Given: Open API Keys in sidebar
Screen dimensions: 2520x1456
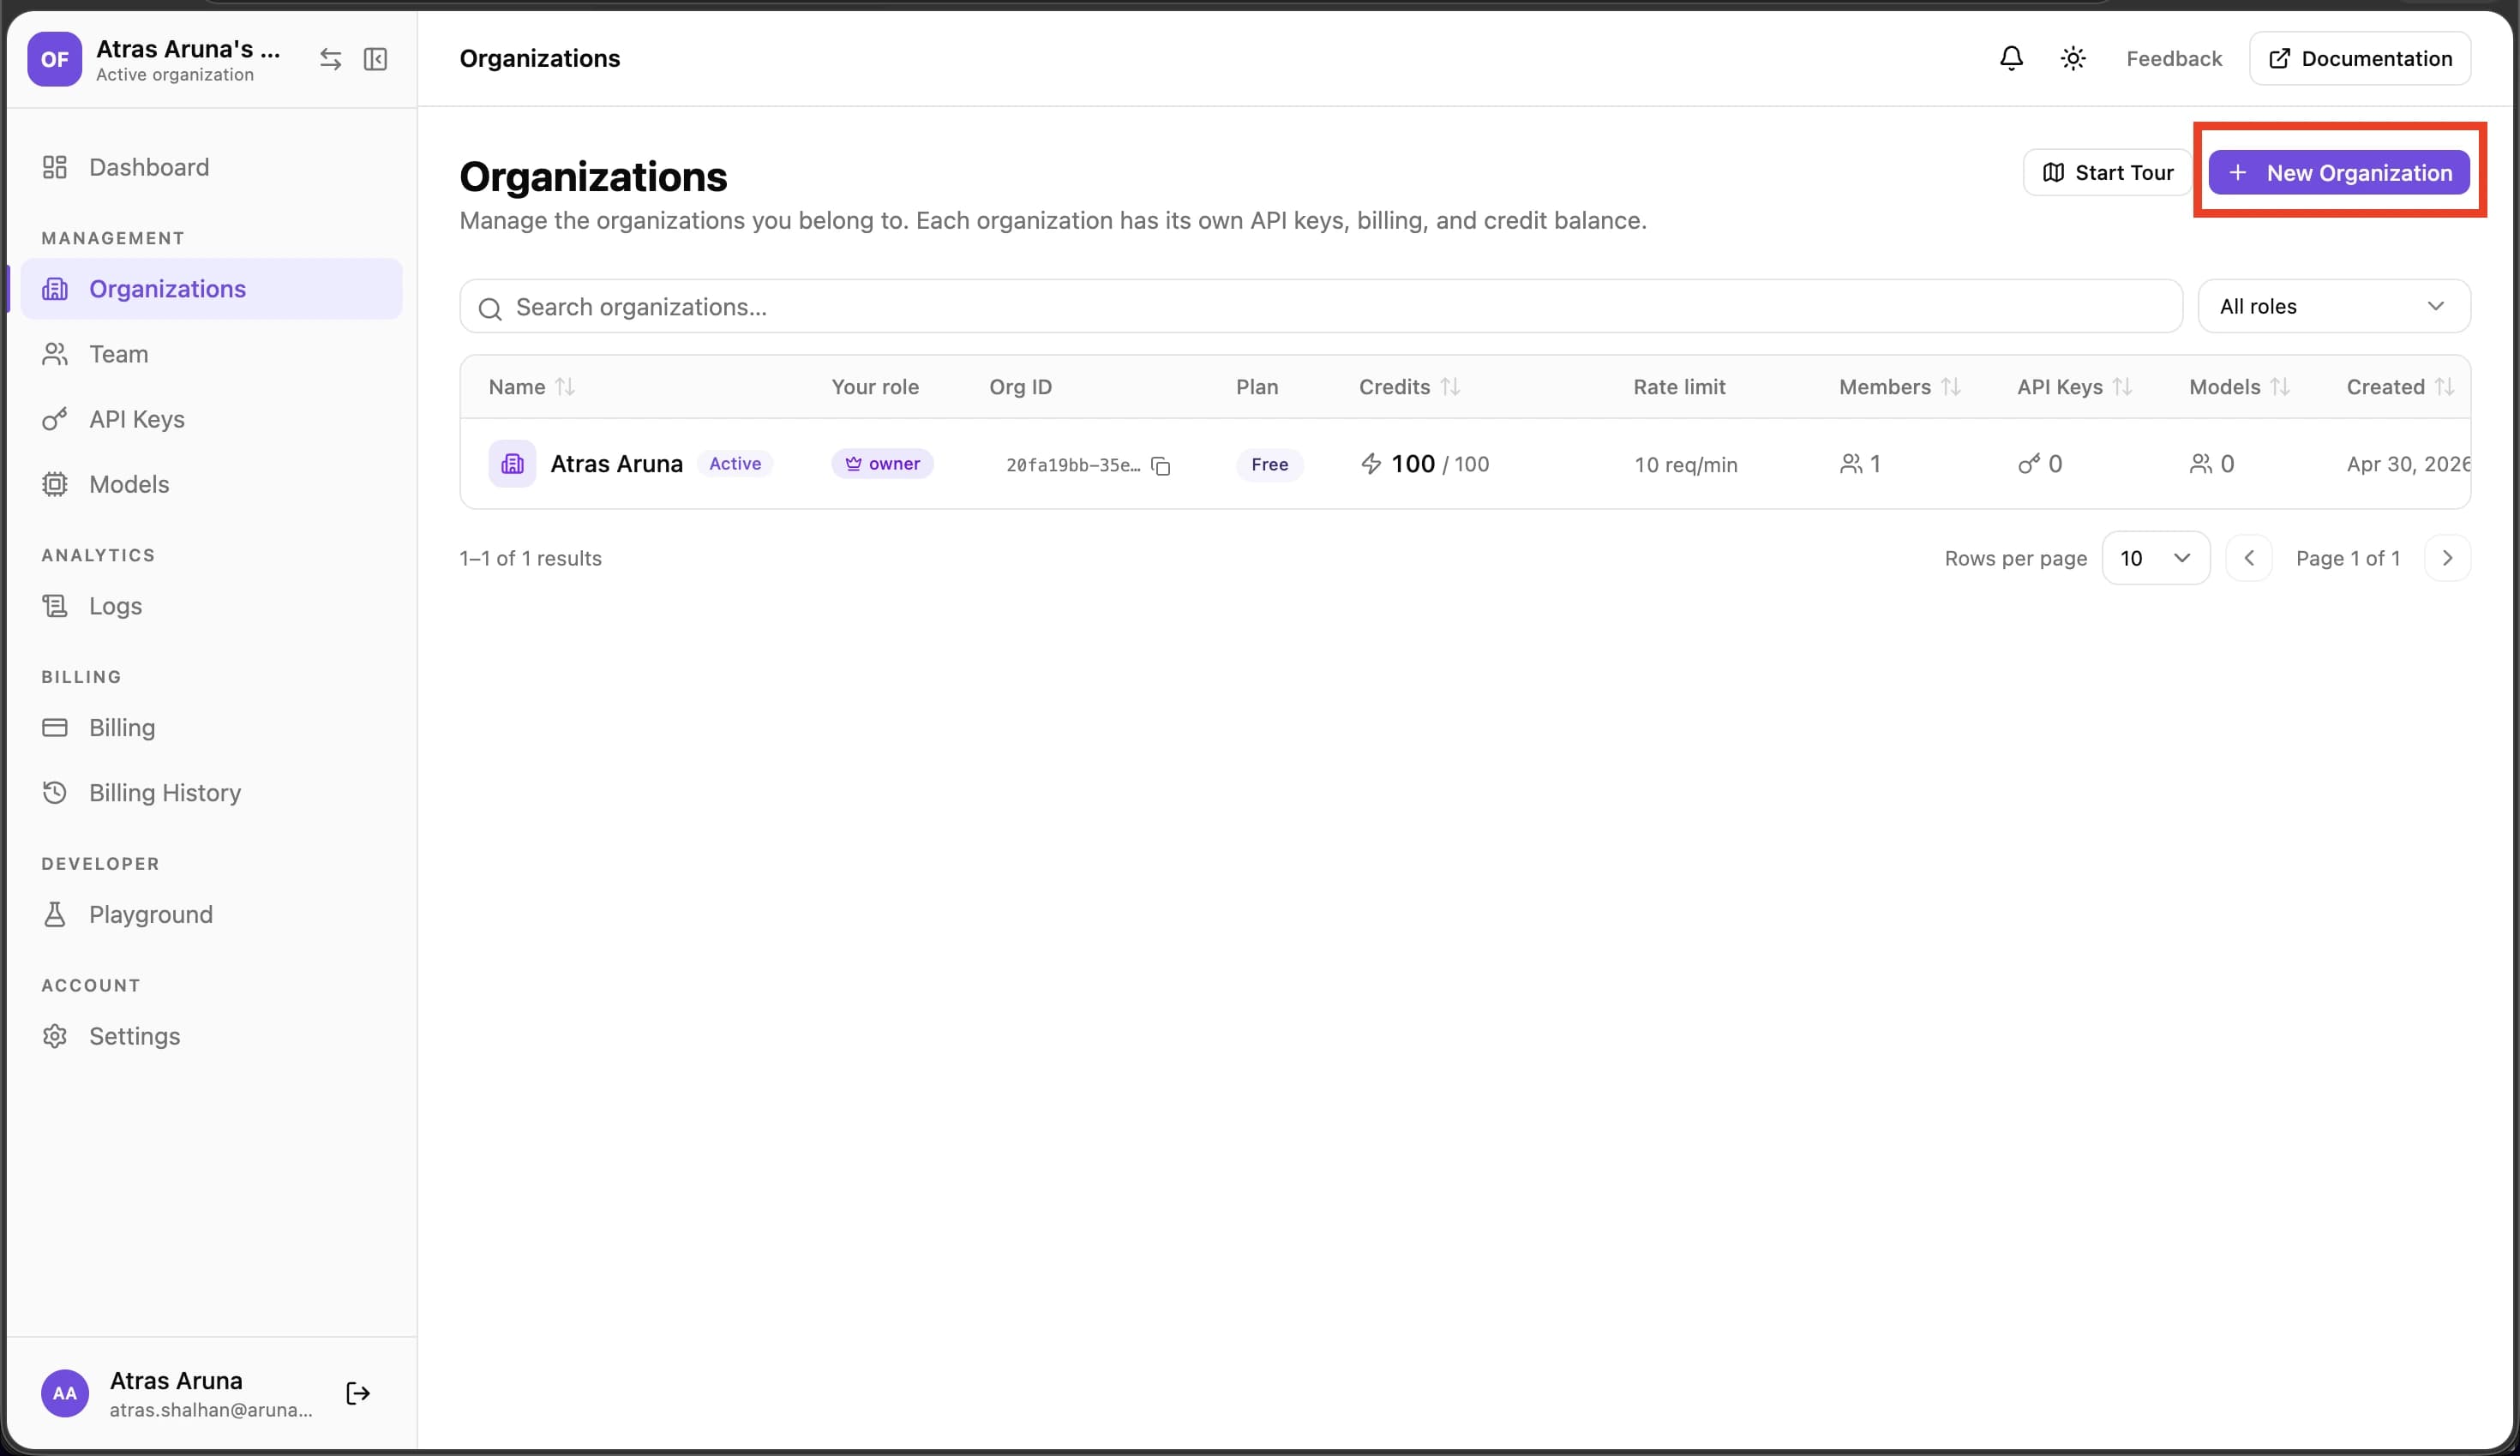Looking at the screenshot, I should (x=211, y=419).
